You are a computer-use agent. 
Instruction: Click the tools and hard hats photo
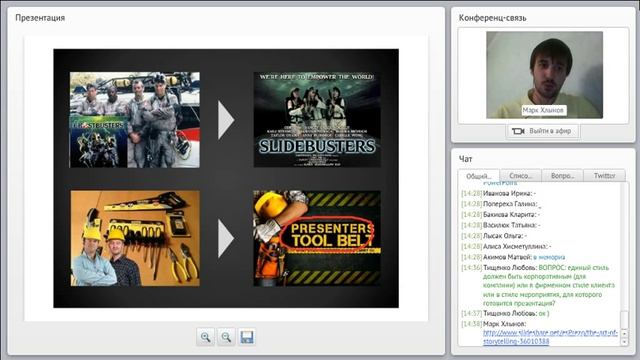135,238
